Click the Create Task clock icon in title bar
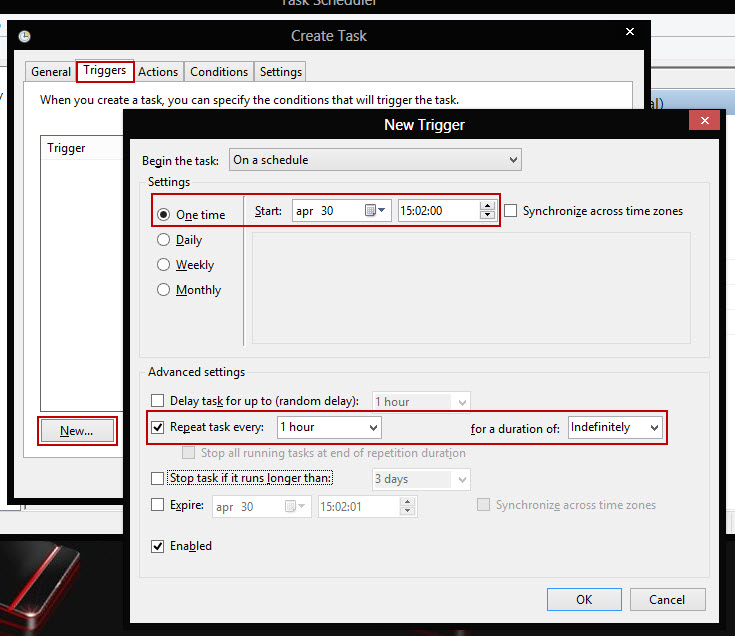Screen dimensions: 735x636 coord(24,36)
